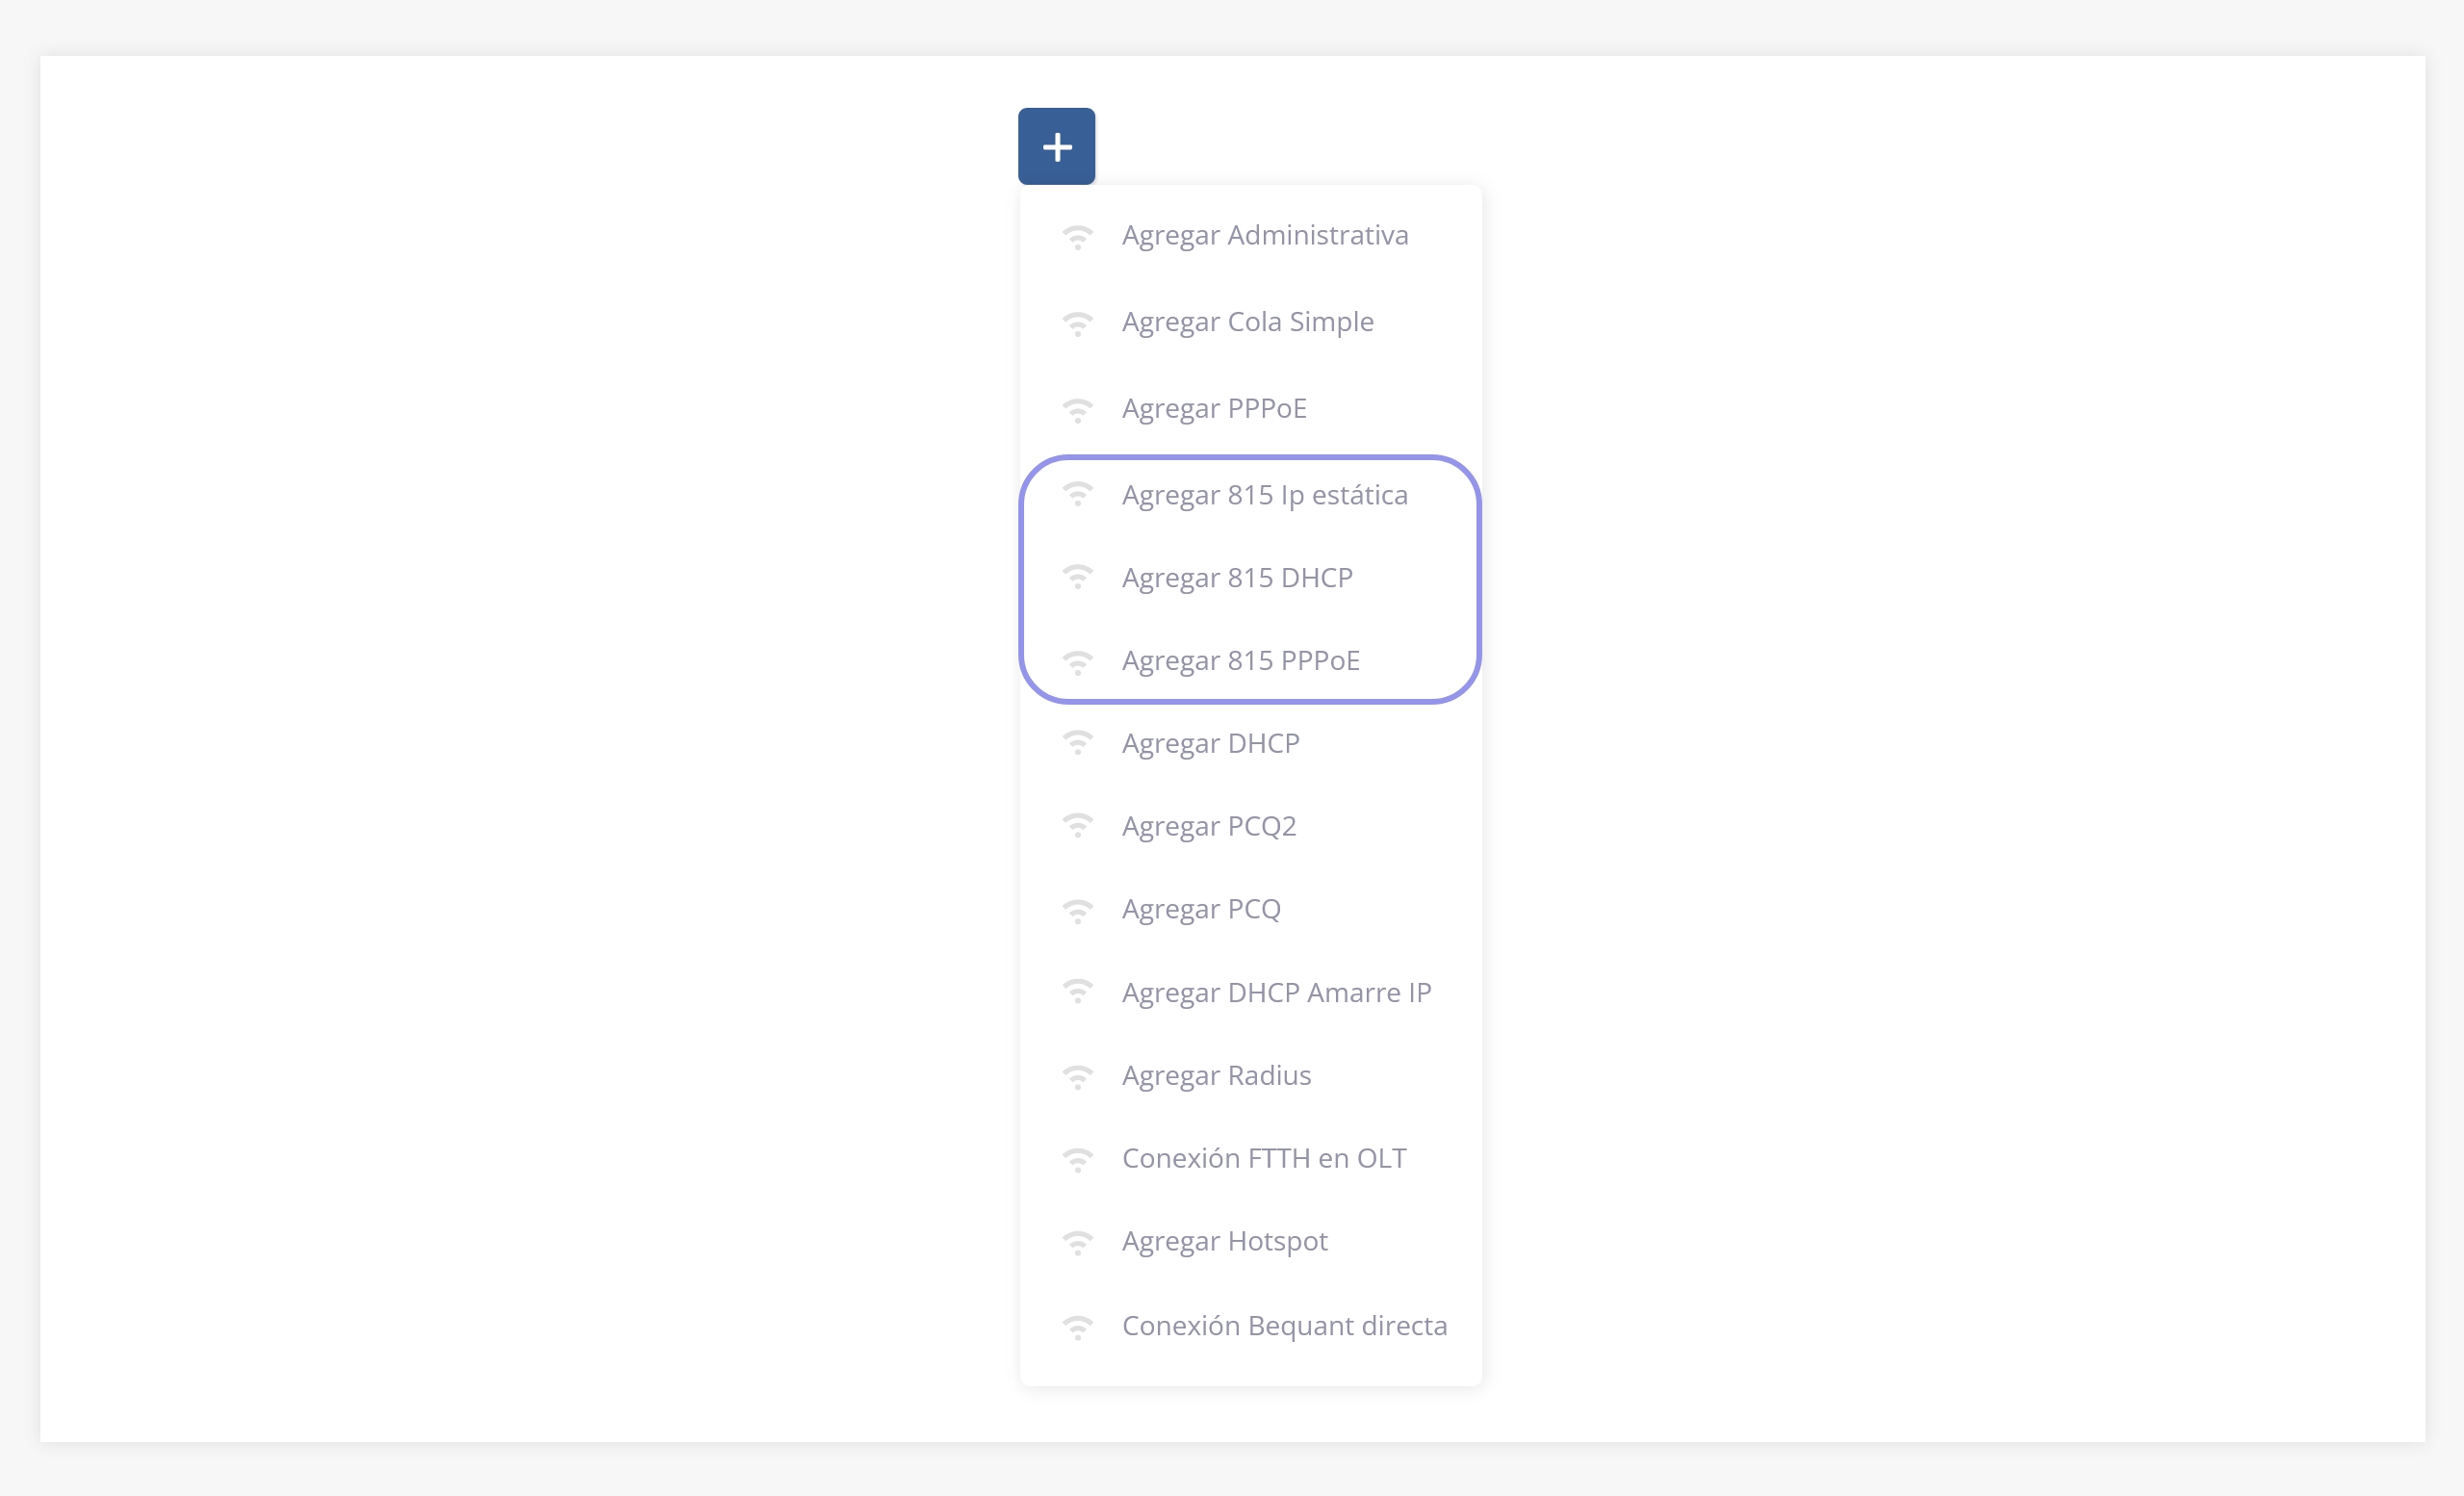Select the Agregar PPPoE menu entry

point(1214,408)
